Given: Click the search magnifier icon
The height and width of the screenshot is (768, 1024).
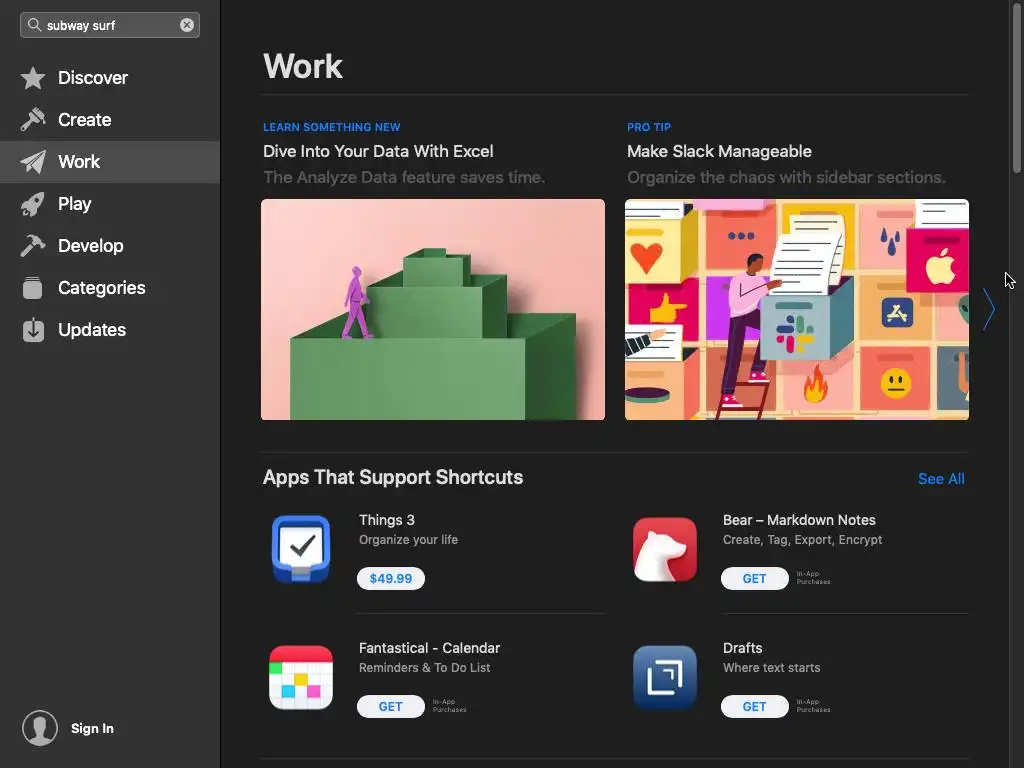Looking at the screenshot, I should pyautogui.click(x=35, y=25).
